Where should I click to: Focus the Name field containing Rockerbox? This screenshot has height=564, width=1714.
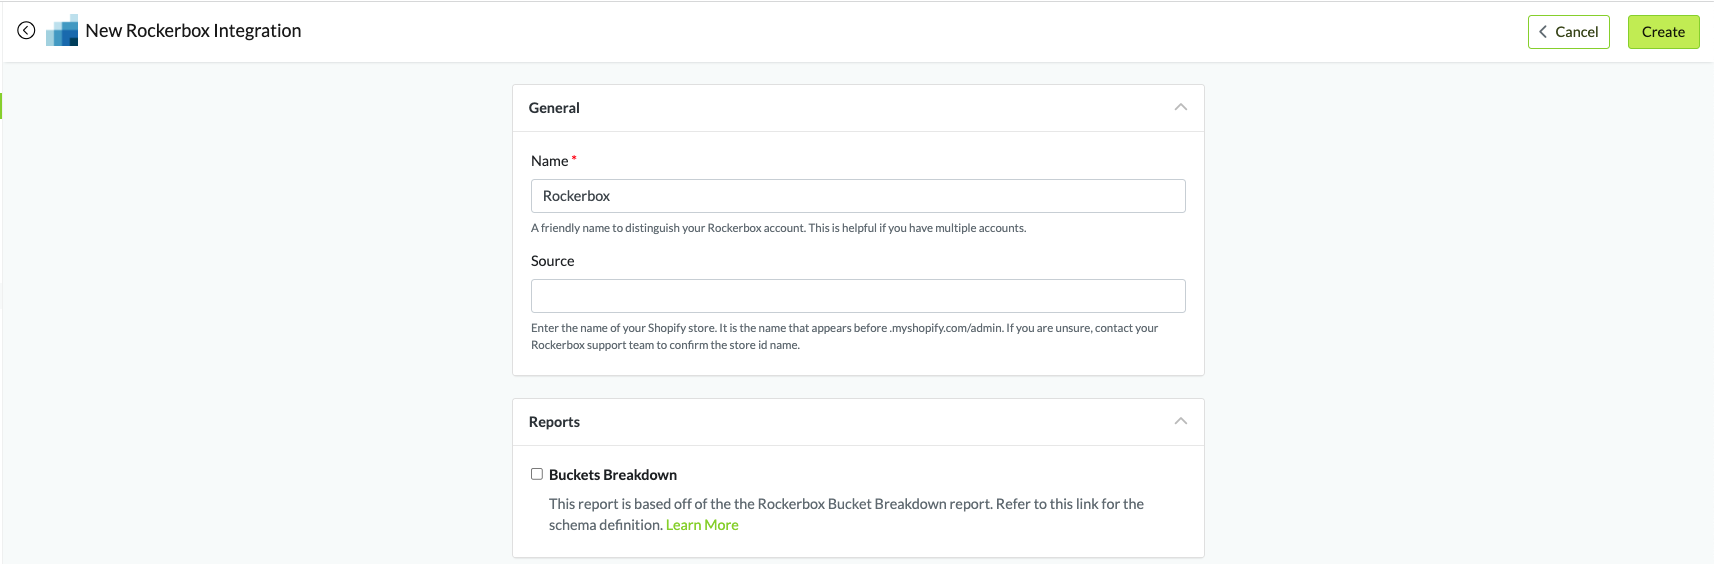[857, 196]
